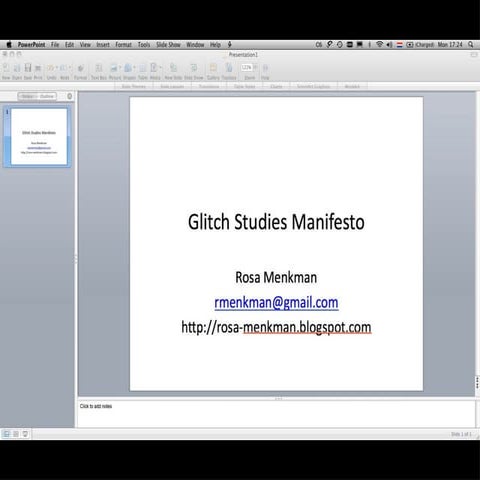
Task: Open the View menu
Action: (x=85, y=45)
